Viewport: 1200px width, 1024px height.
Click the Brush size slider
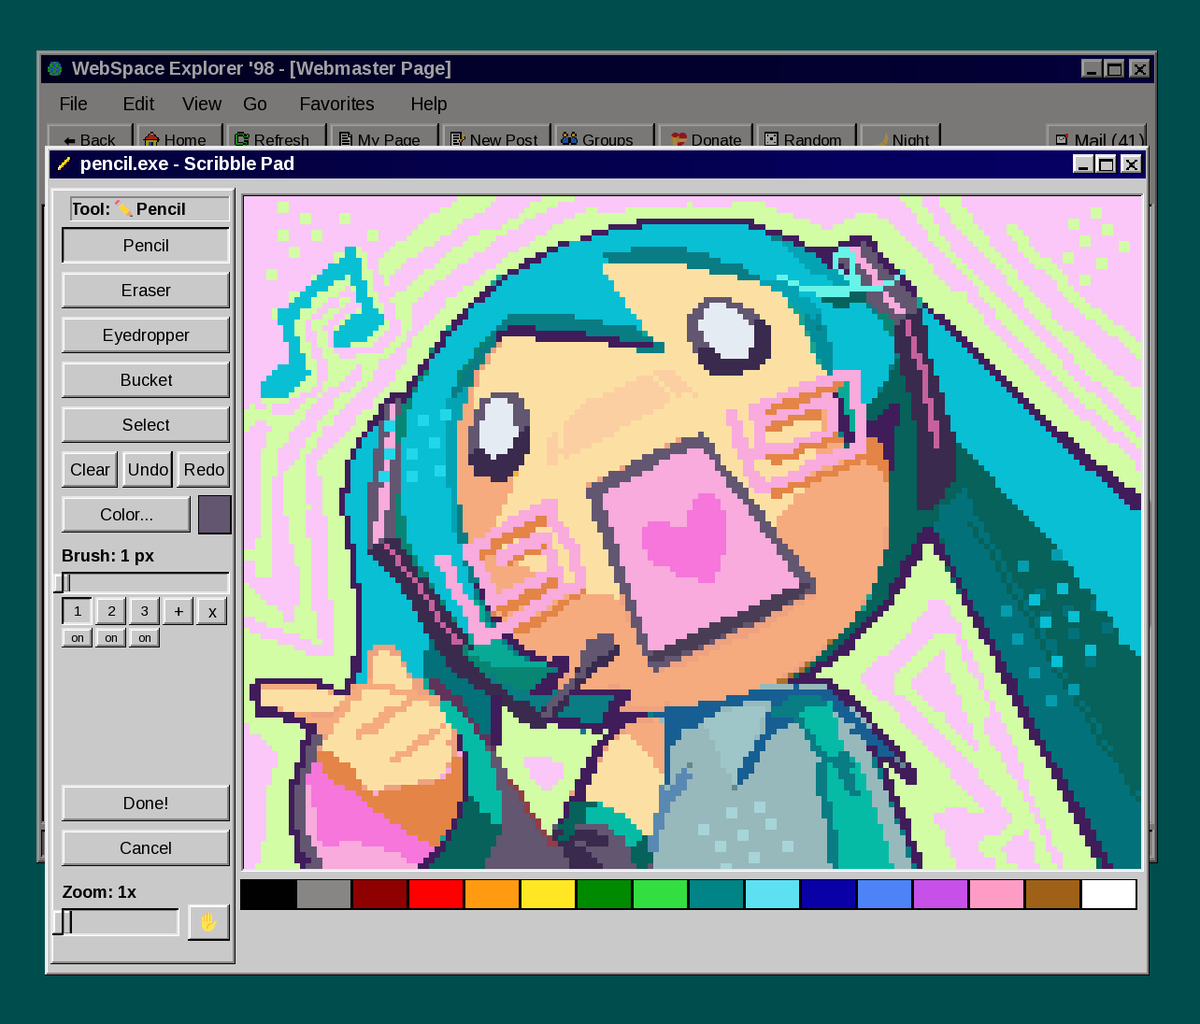click(142, 583)
